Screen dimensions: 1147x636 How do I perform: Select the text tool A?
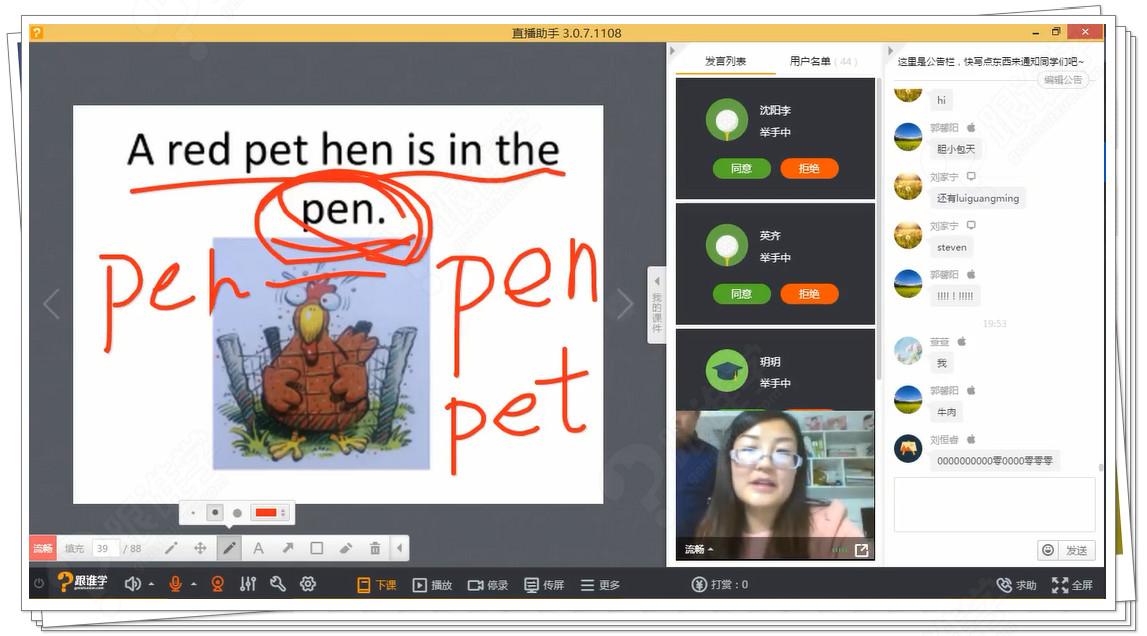click(x=258, y=548)
